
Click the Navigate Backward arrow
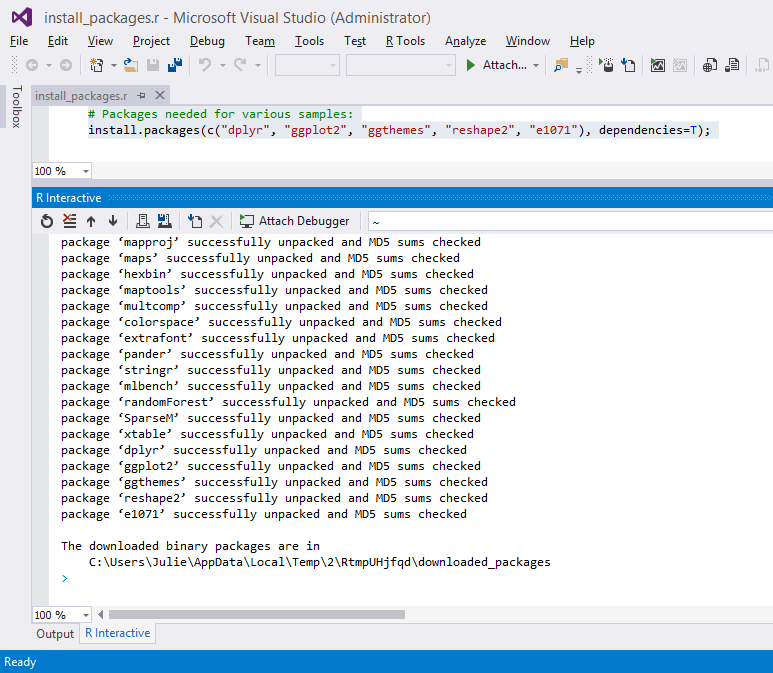[x=32, y=65]
